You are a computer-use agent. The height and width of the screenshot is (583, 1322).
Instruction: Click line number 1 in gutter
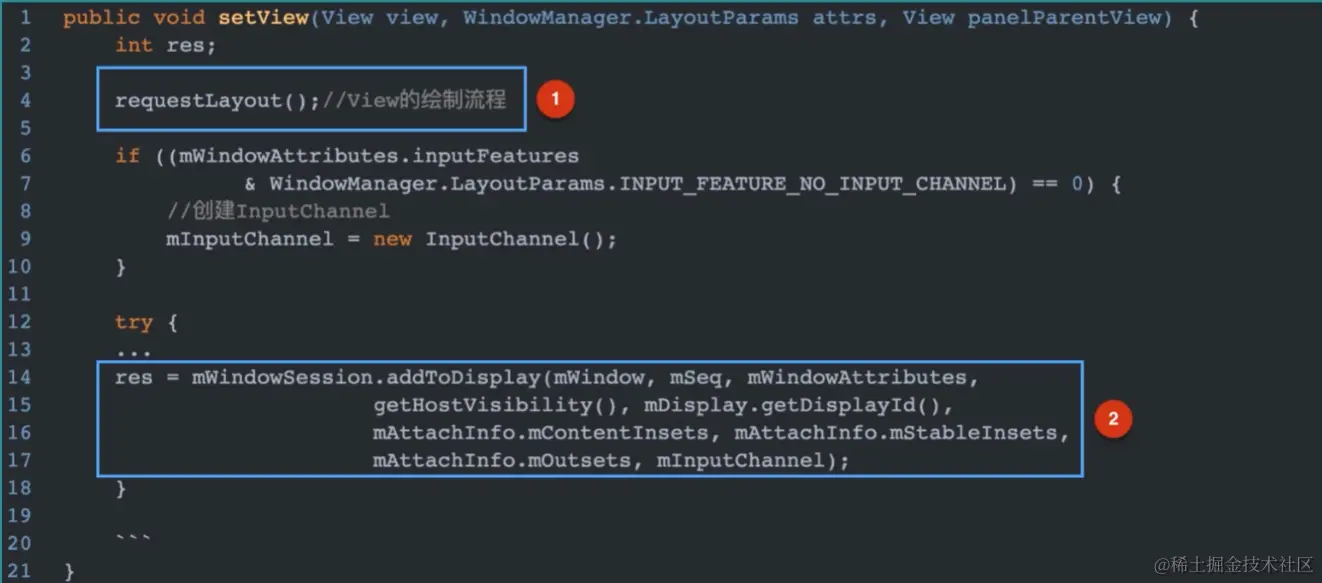coord(25,19)
